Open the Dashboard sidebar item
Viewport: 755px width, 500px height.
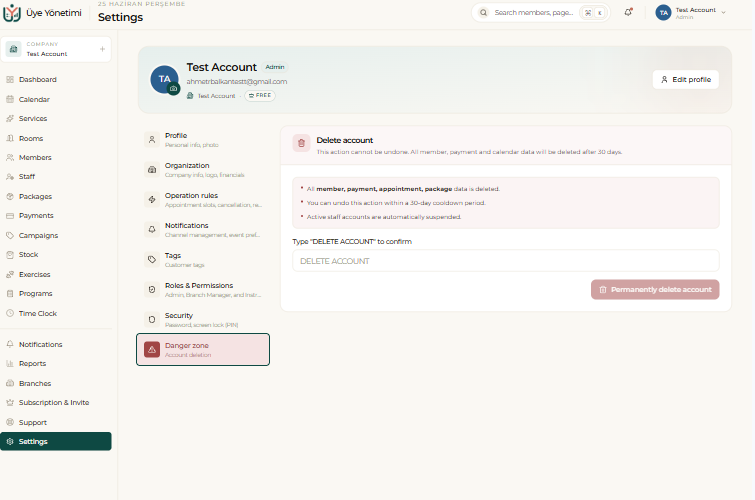point(55,79)
